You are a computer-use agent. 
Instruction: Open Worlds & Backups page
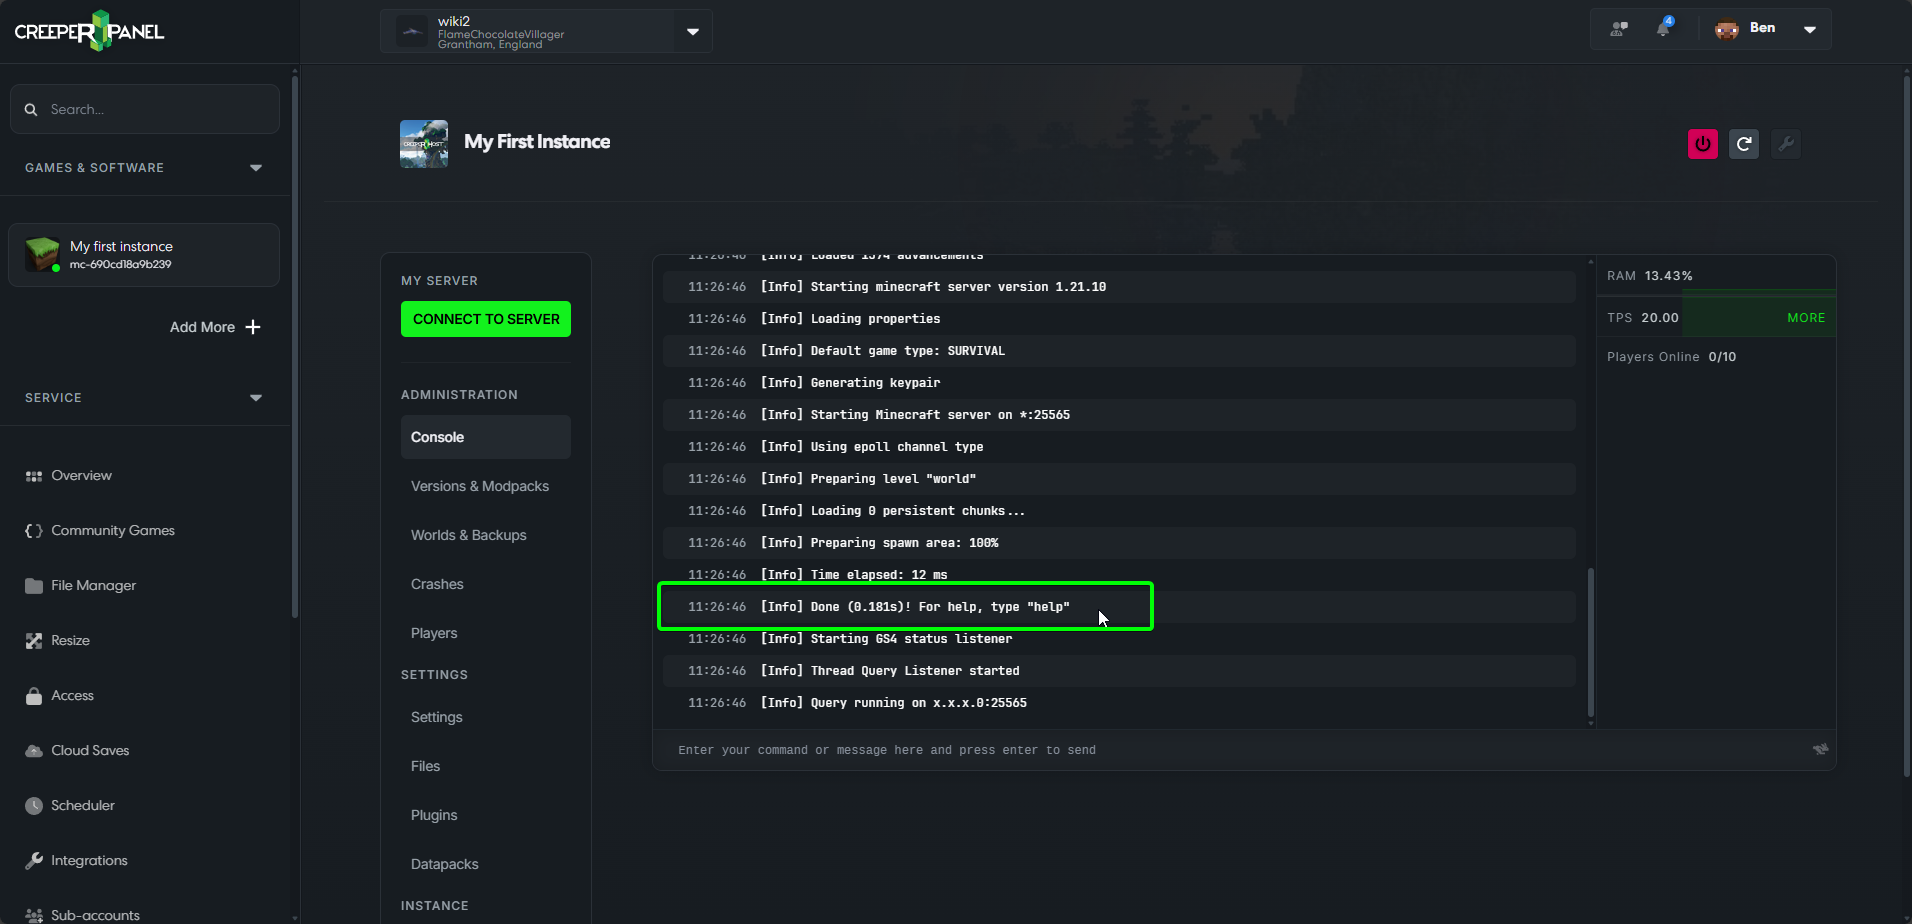(469, 535)
